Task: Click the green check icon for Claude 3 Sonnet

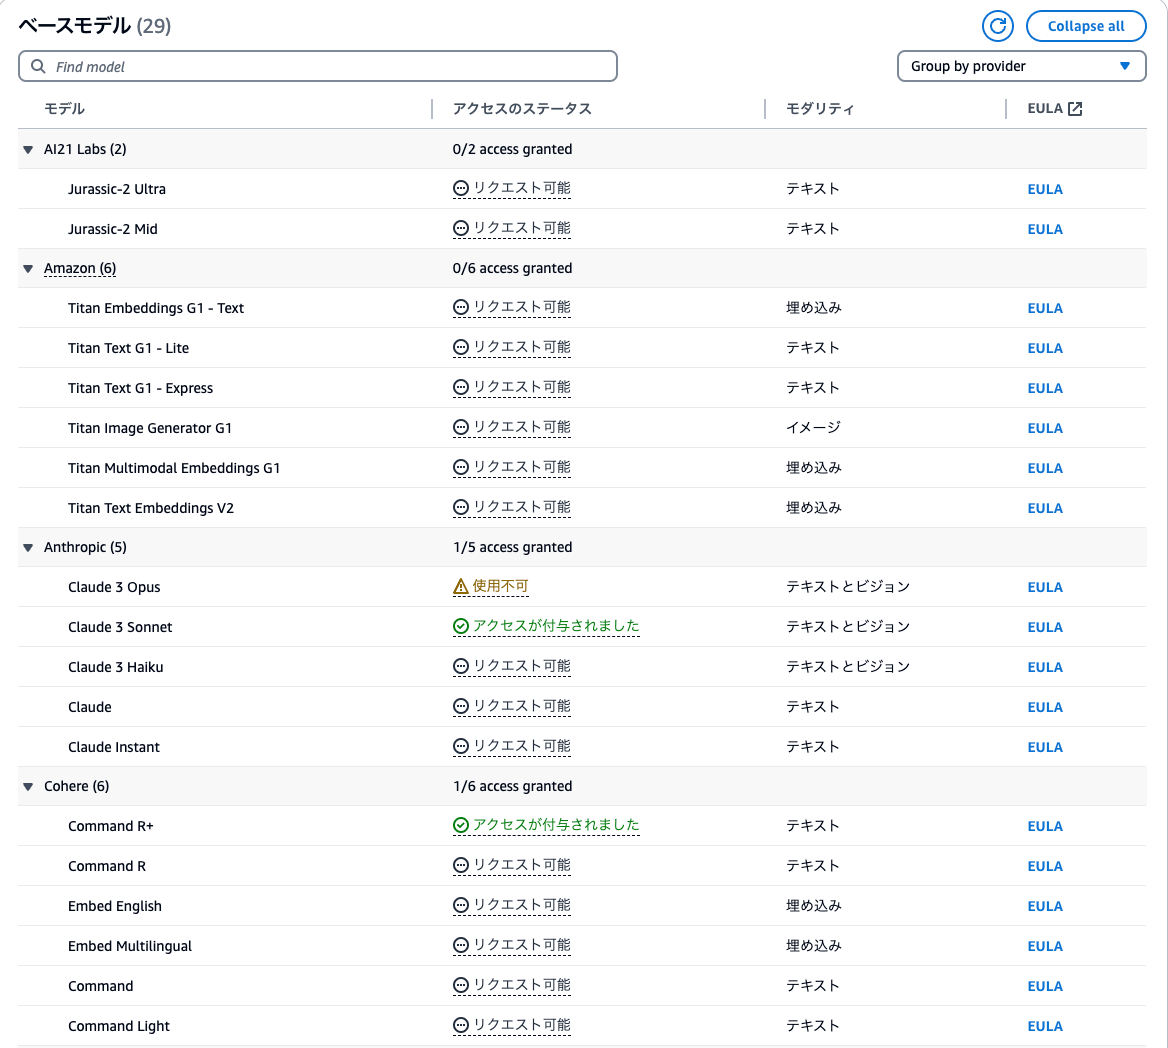Action: (461, 626)
